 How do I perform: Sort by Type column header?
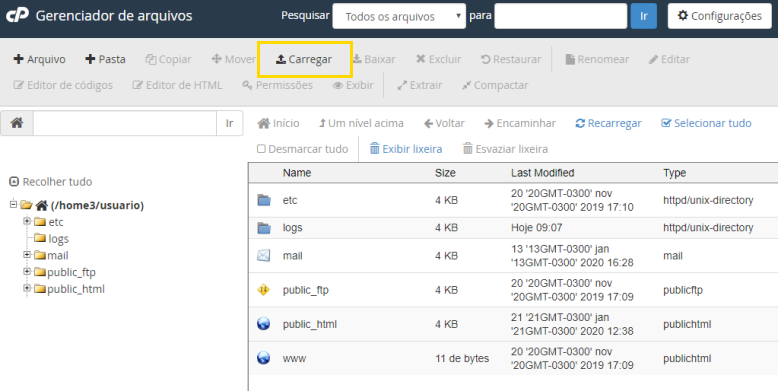674,173
